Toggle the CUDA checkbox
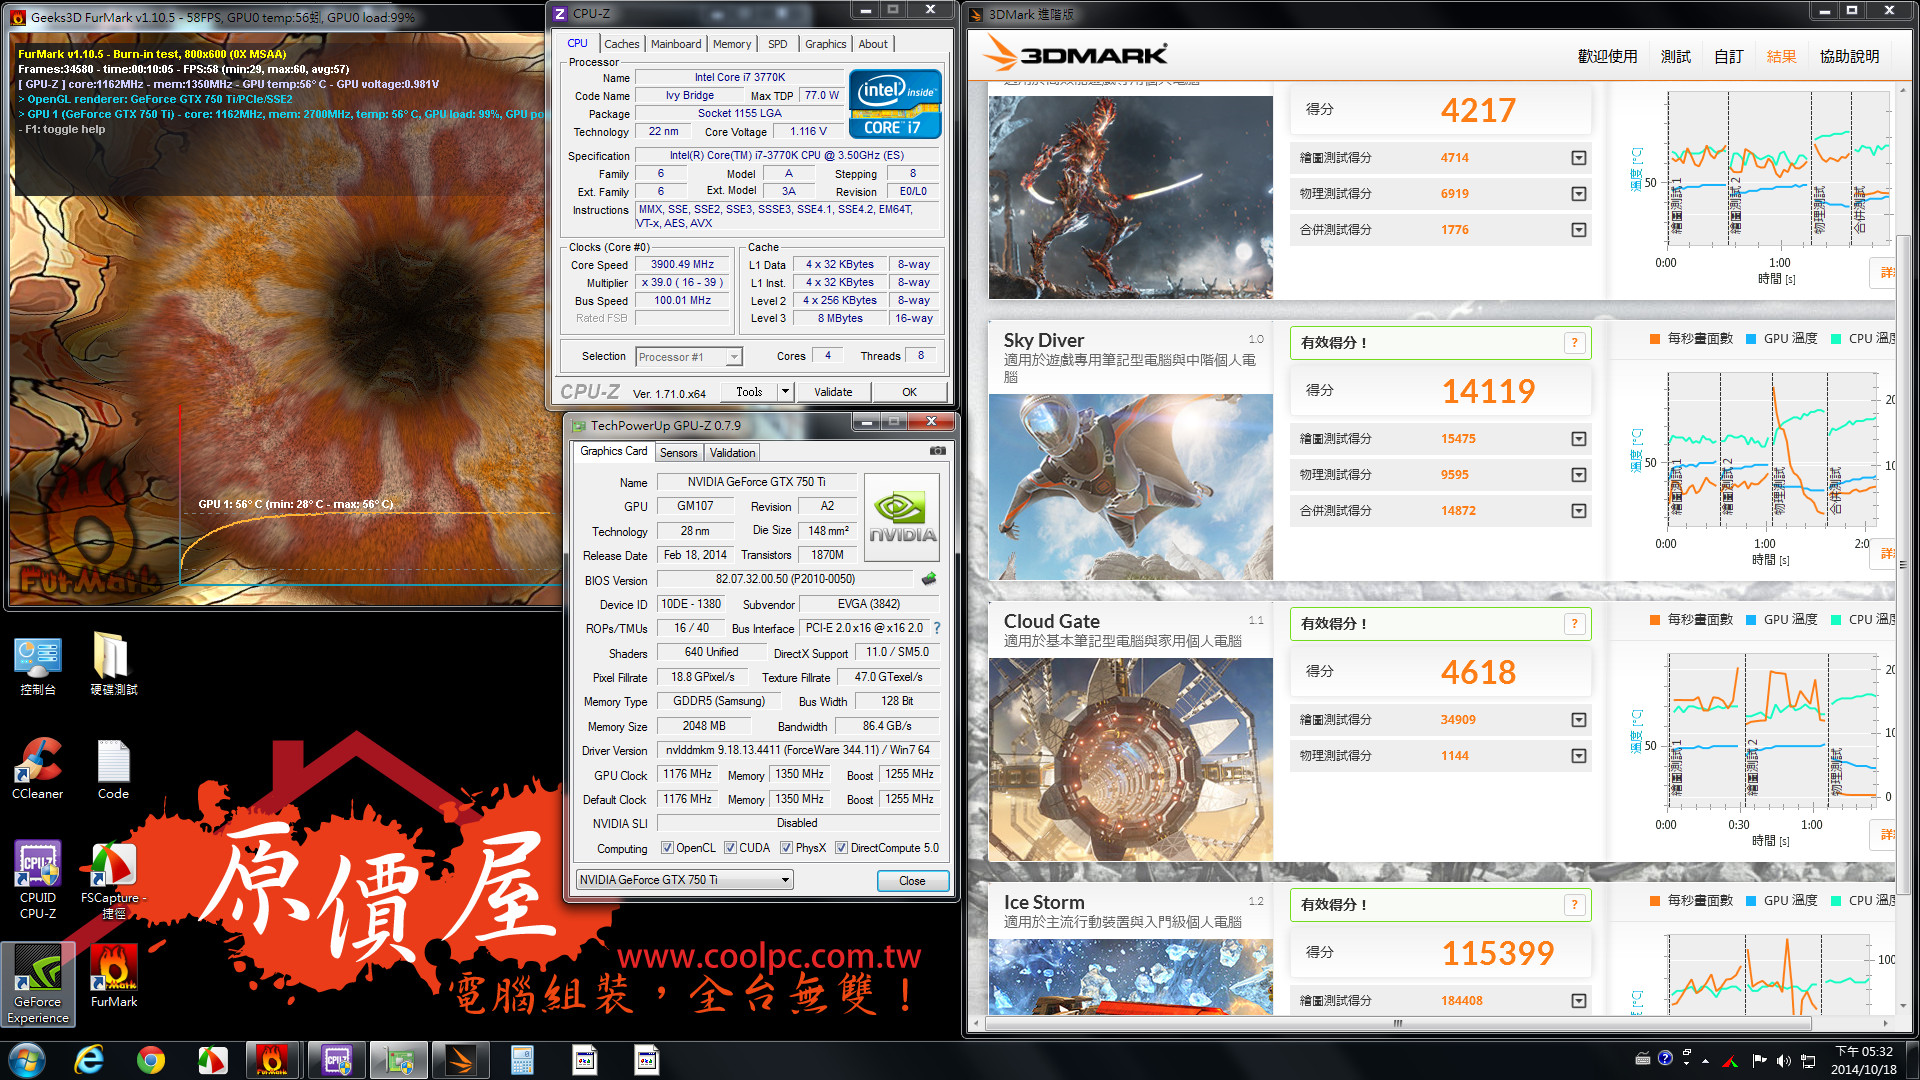1920x1080 pixels. point(731,848)
